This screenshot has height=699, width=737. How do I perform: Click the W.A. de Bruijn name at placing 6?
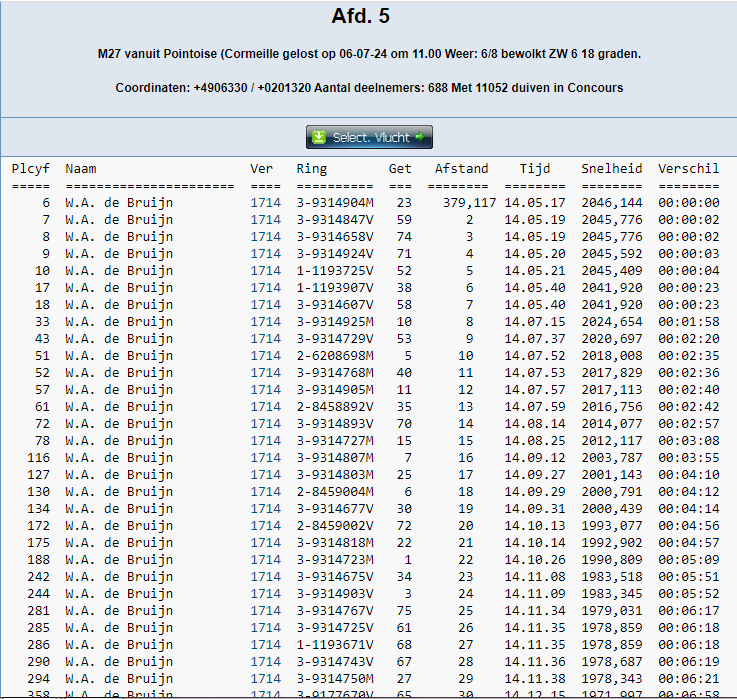click(119, 203)
